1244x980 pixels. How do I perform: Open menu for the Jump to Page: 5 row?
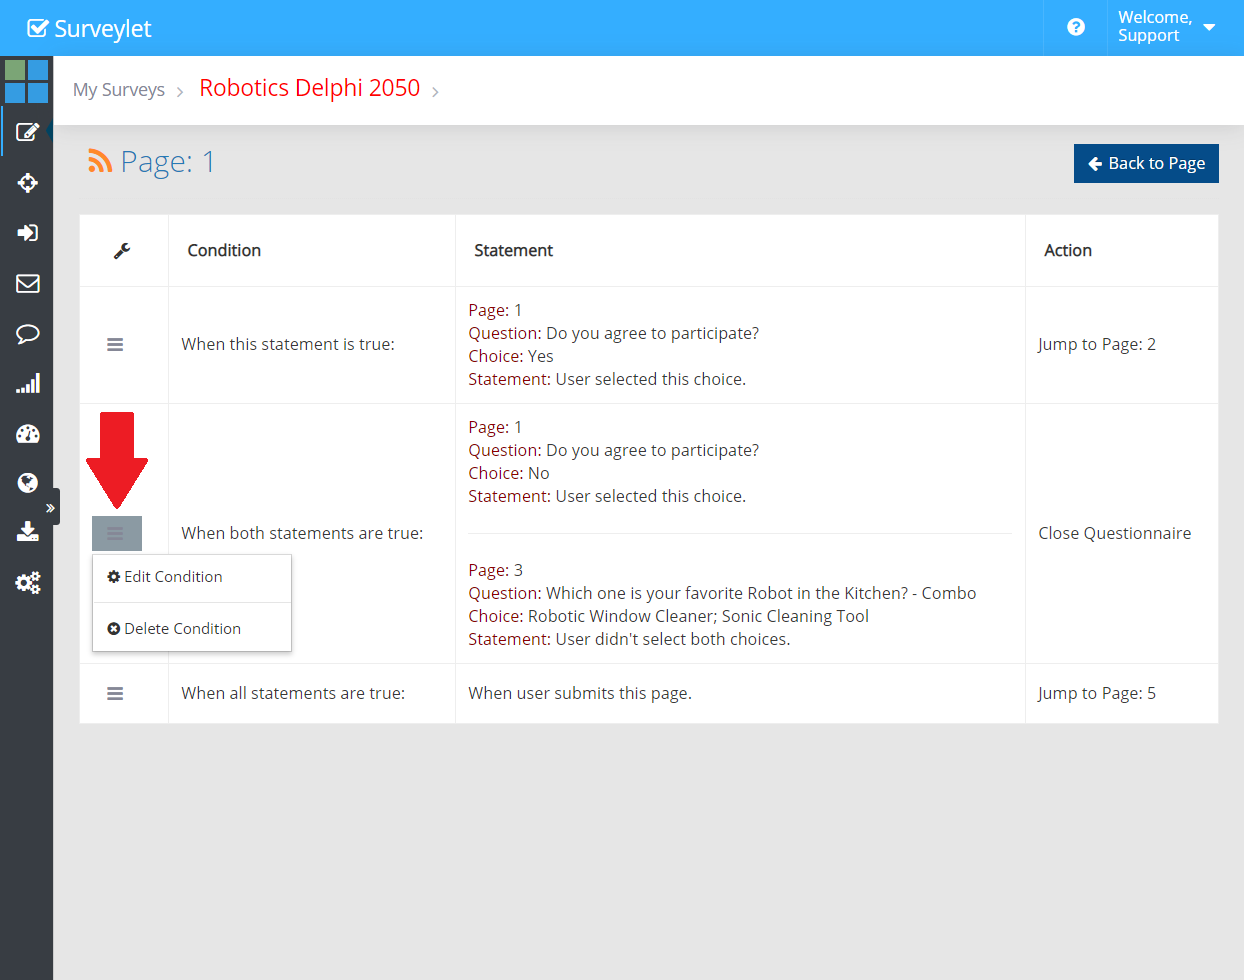tap(115, 694)
